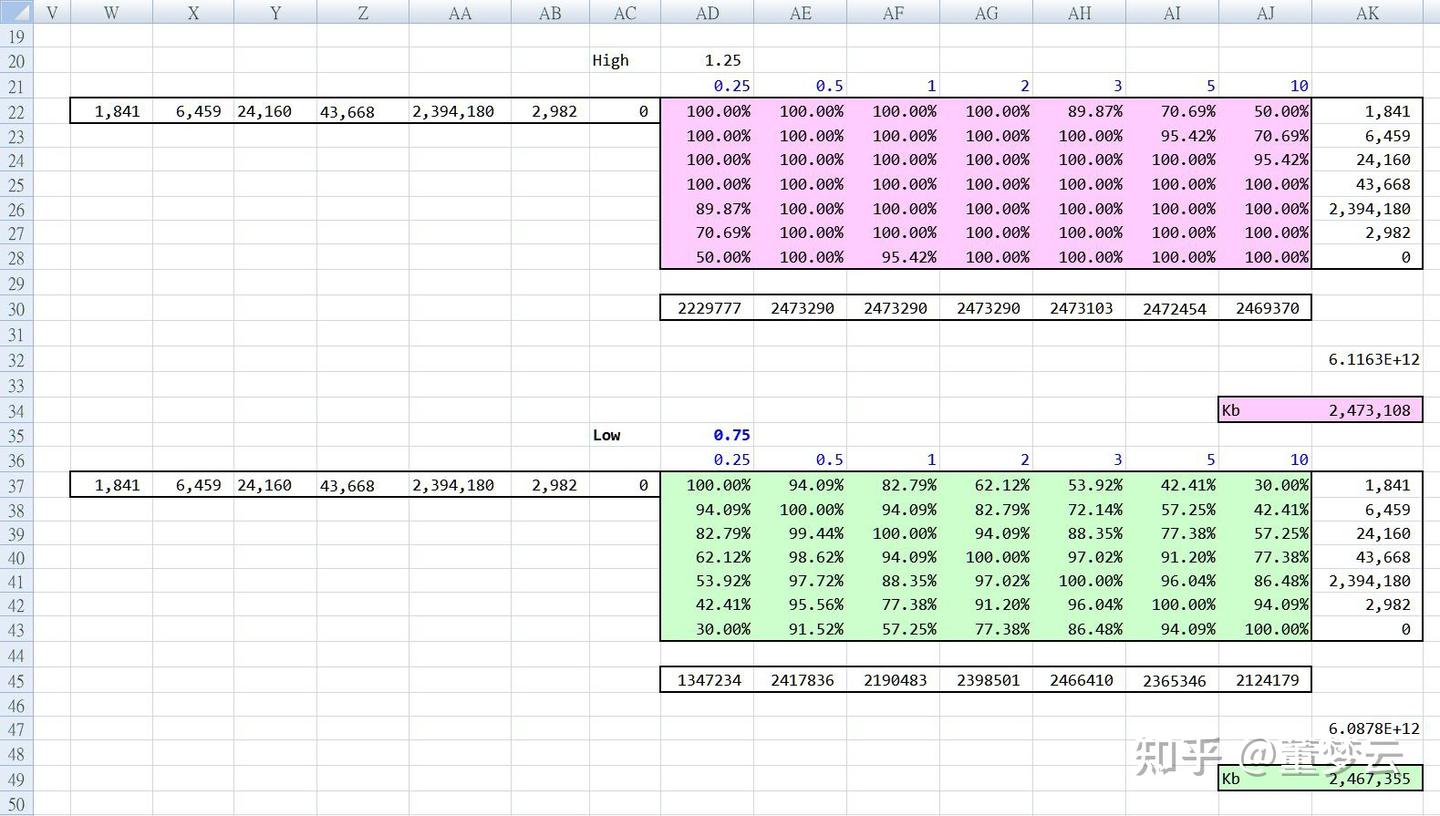Click the total cell 2190483

[x=893, y=680]
